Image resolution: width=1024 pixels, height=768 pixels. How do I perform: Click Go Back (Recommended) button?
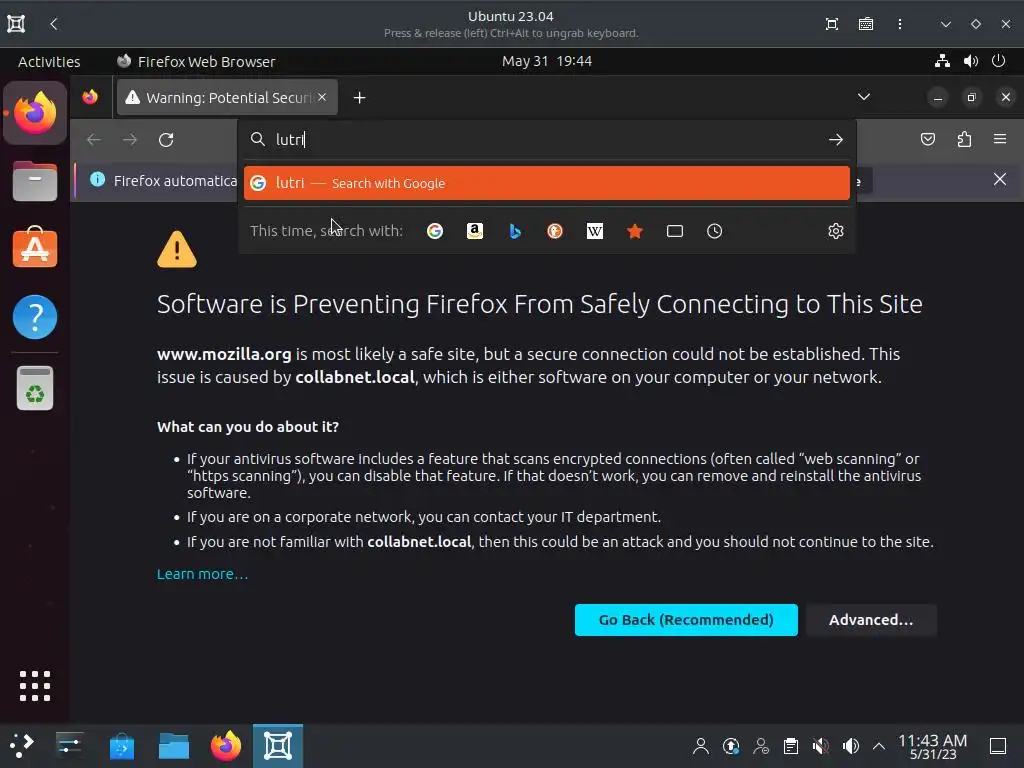pos(686,620)
